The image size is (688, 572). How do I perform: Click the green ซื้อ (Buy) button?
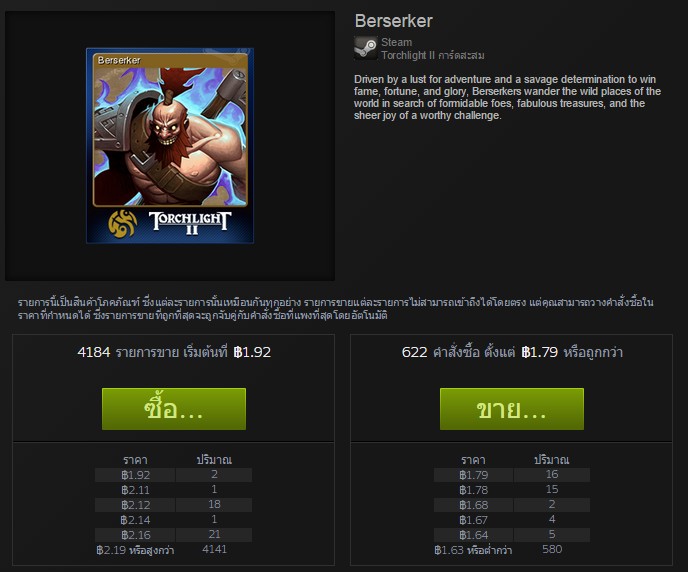(174, 409)
